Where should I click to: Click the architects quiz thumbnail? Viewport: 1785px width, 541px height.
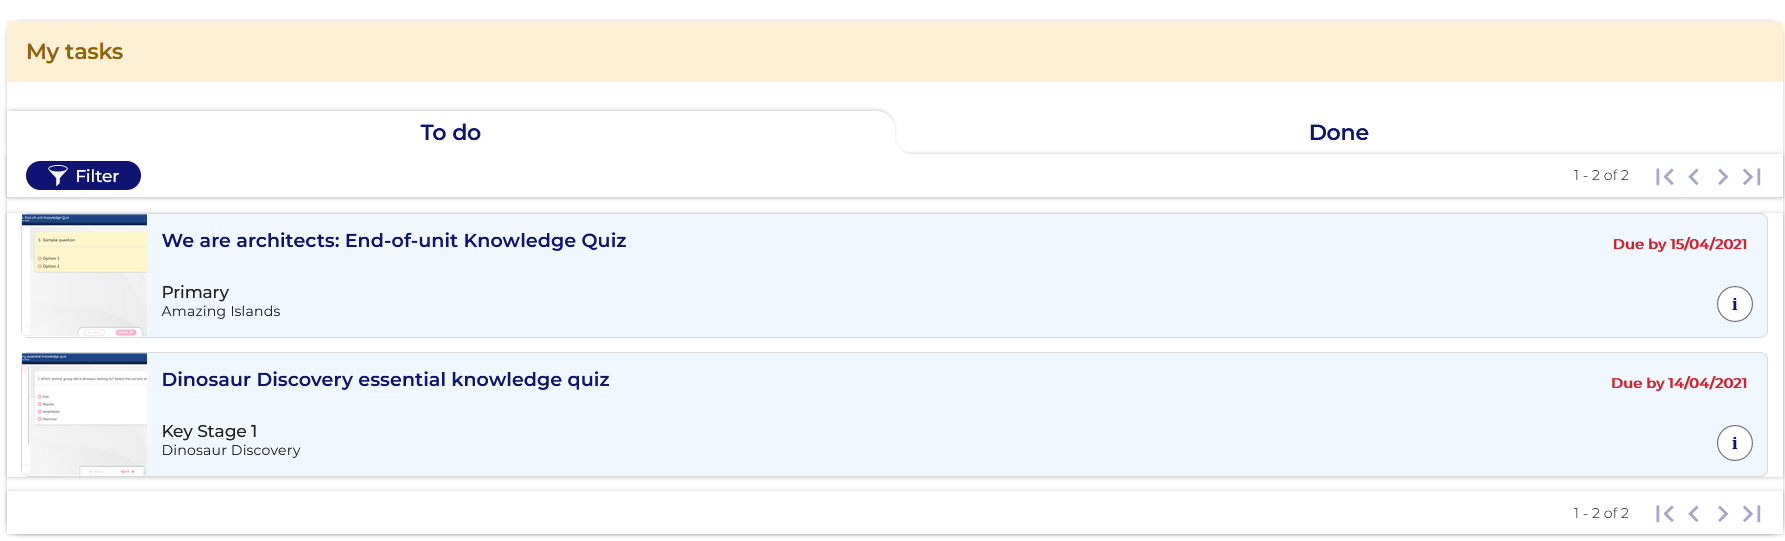[85, 275]
